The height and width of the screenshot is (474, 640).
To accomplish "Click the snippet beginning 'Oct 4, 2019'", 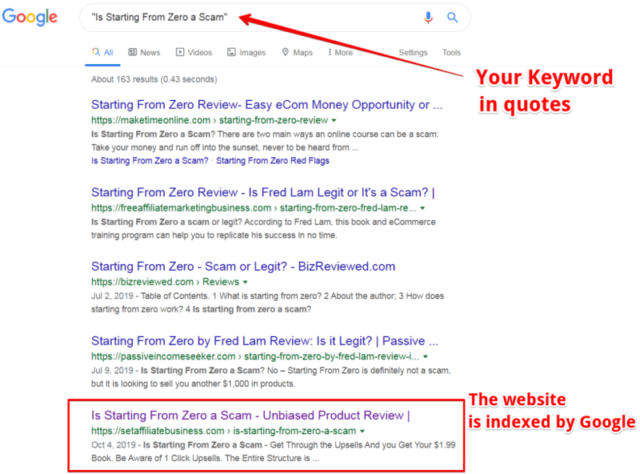I will 273,452.
